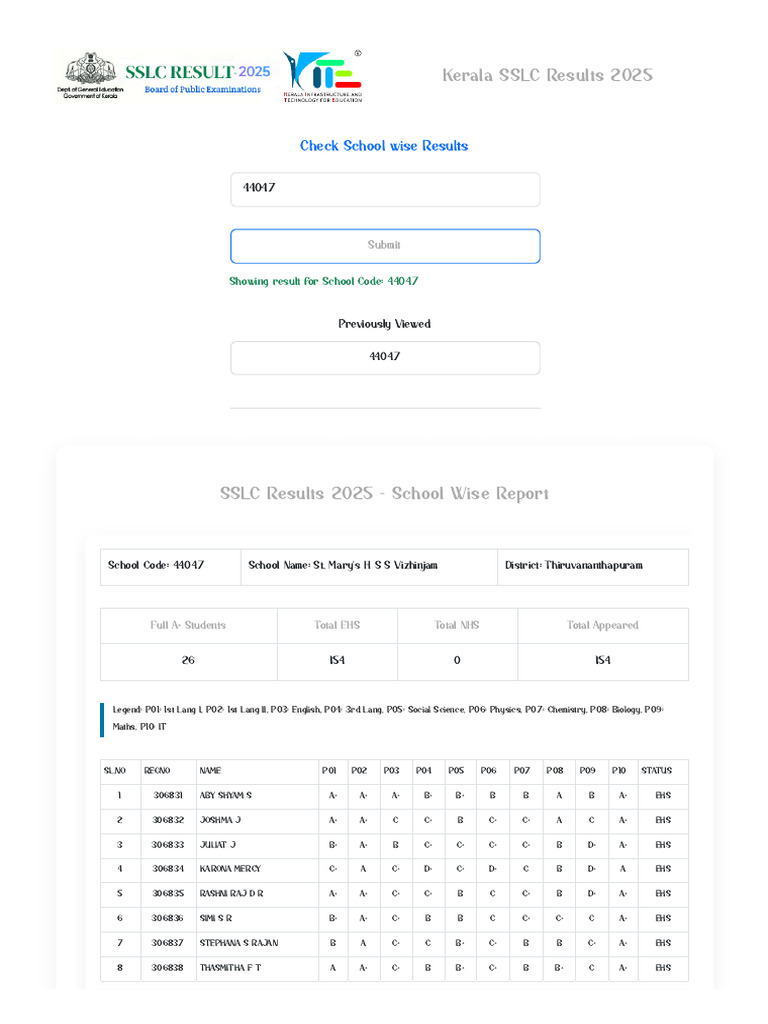Open previously viewed school 44047
Image resolution: width=768 pixels, height=1024 pixels.
(385, 357)
